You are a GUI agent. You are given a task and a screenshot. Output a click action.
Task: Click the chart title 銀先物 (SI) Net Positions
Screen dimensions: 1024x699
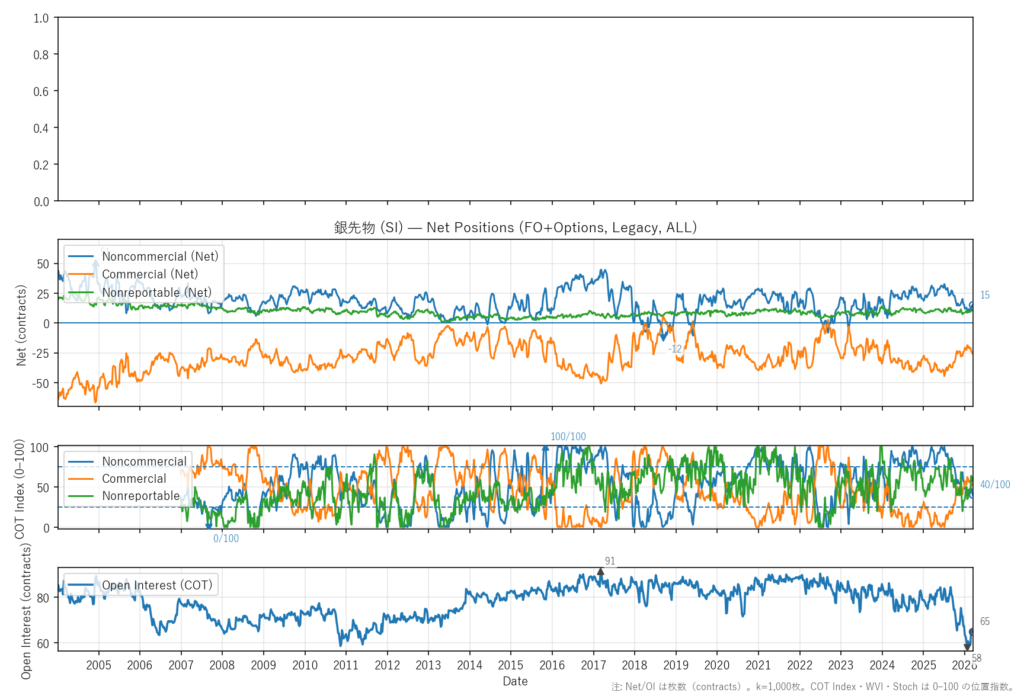(x=515, y=228)
